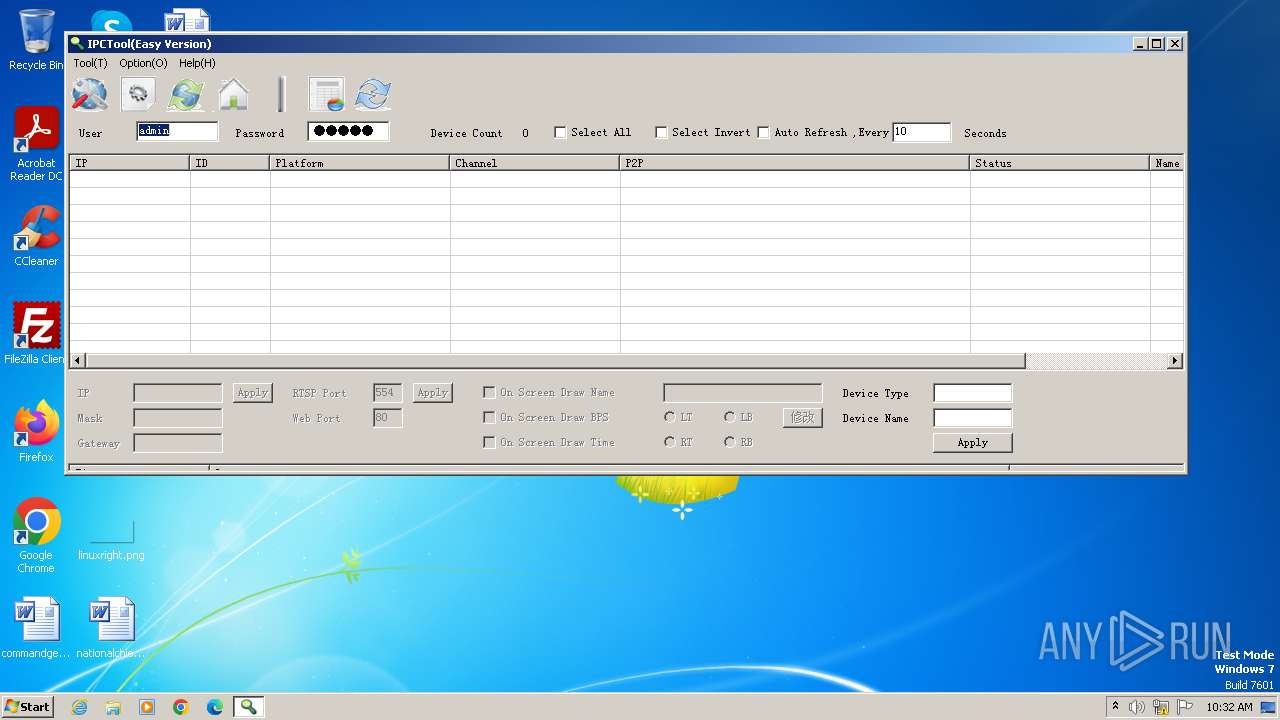Click the ID column header
Screen dimensions: 1280x720
coord(230,163)
